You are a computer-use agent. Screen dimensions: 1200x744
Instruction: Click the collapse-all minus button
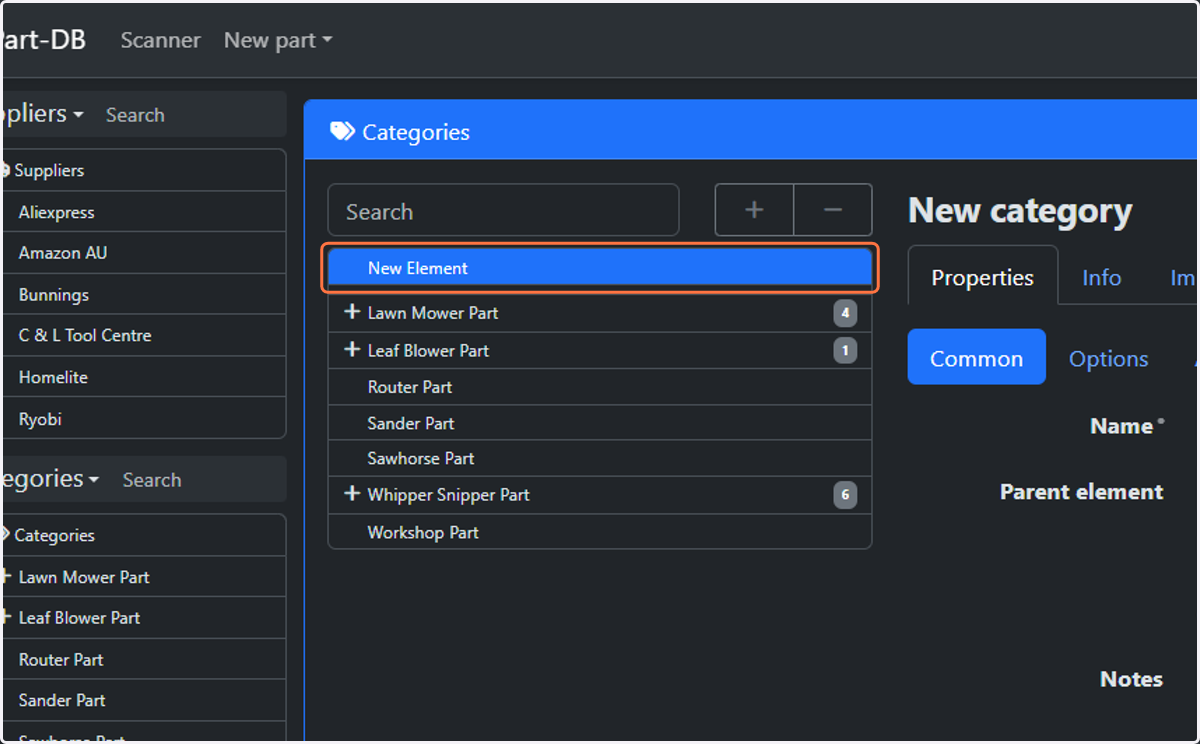pos(833,210)
